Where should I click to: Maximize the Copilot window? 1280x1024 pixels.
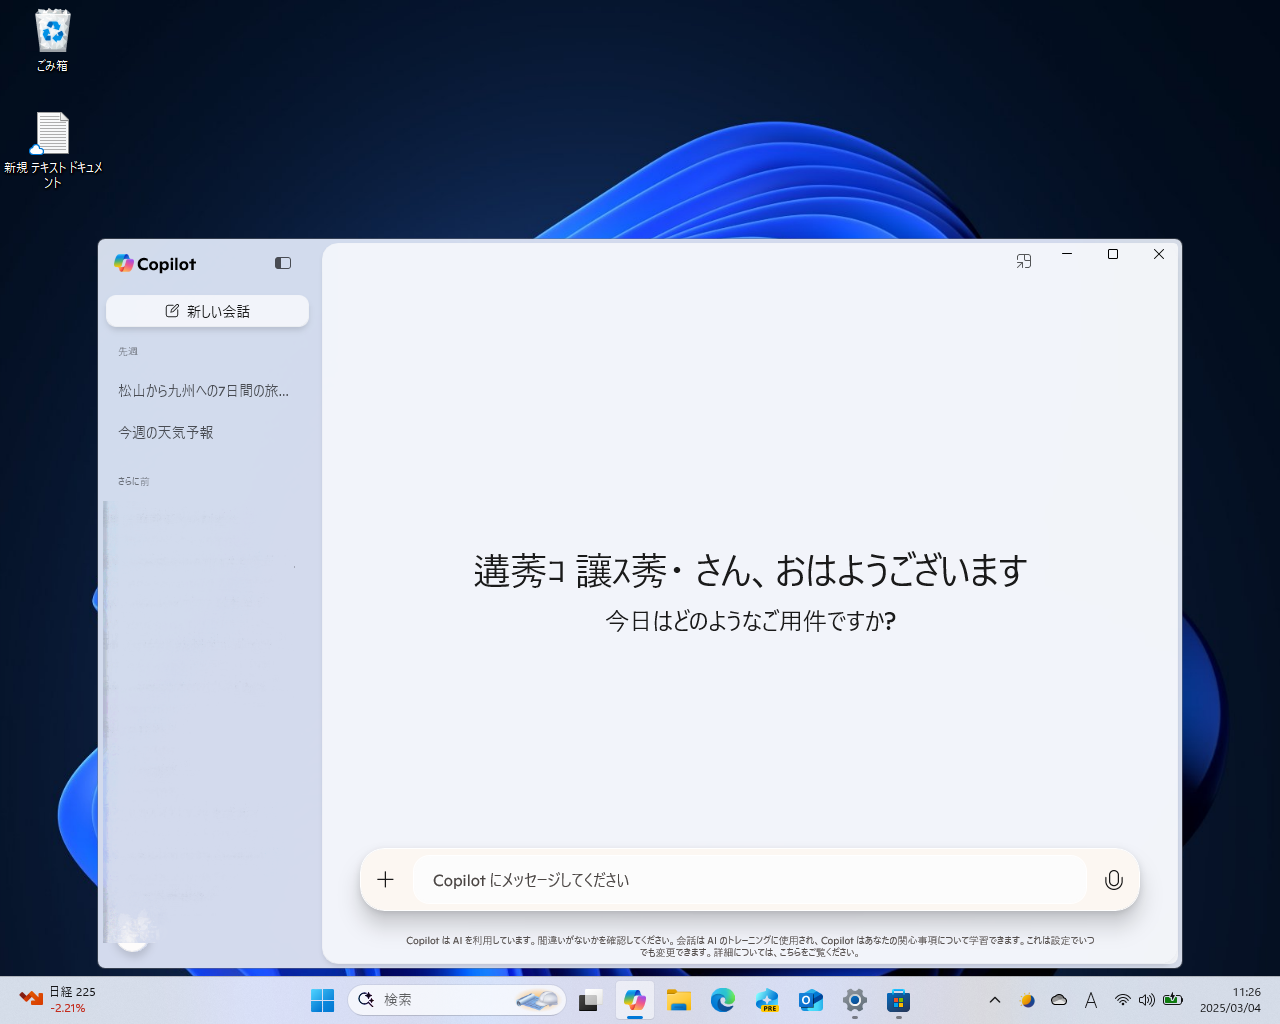(x=1113, y=254)
